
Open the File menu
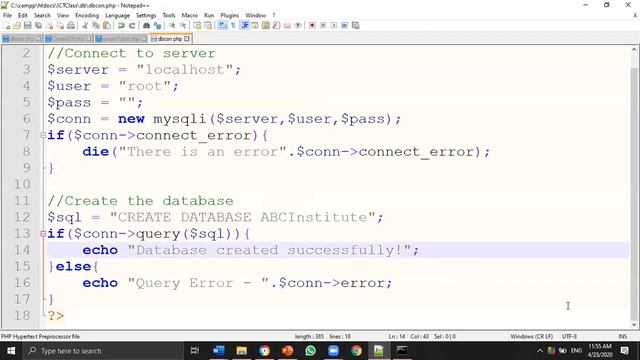pyautogui.click(x=7, y=15)
